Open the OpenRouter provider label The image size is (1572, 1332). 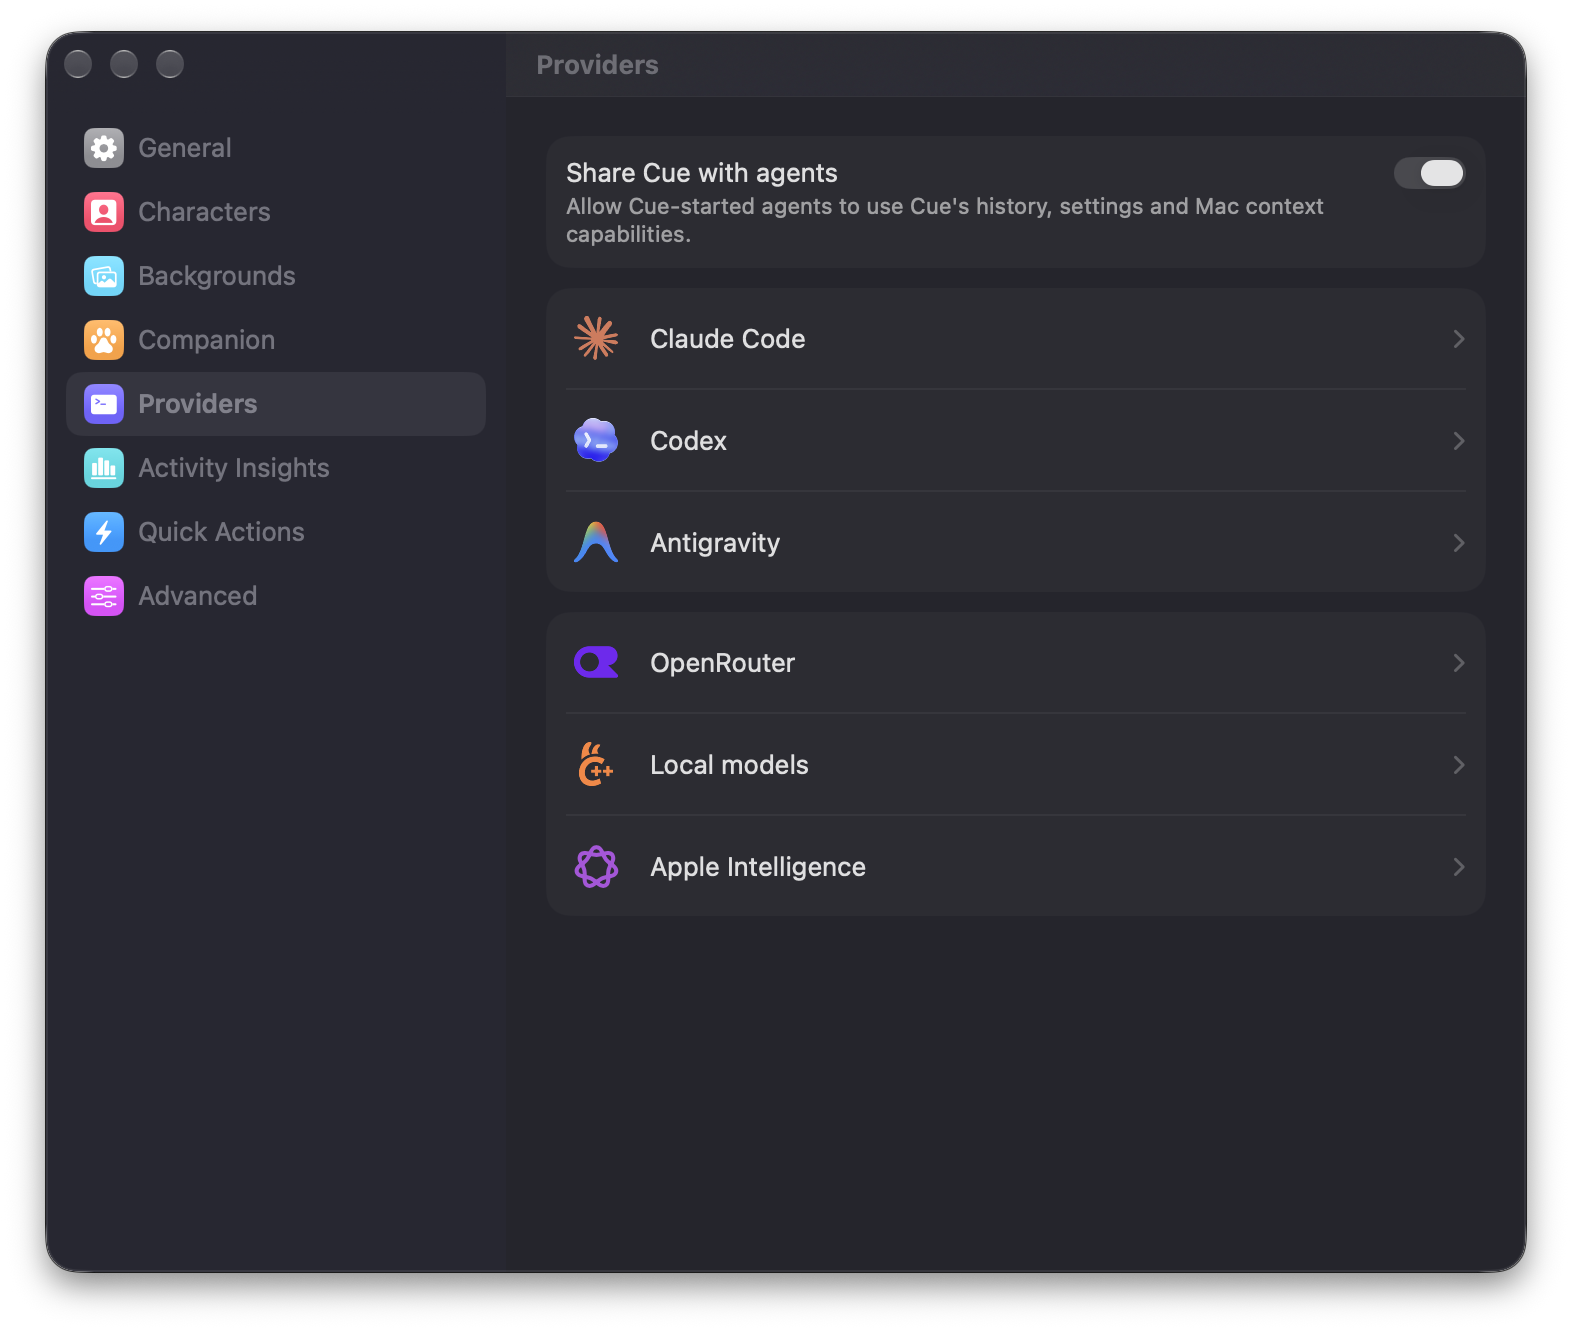click(x=722, y=663)
